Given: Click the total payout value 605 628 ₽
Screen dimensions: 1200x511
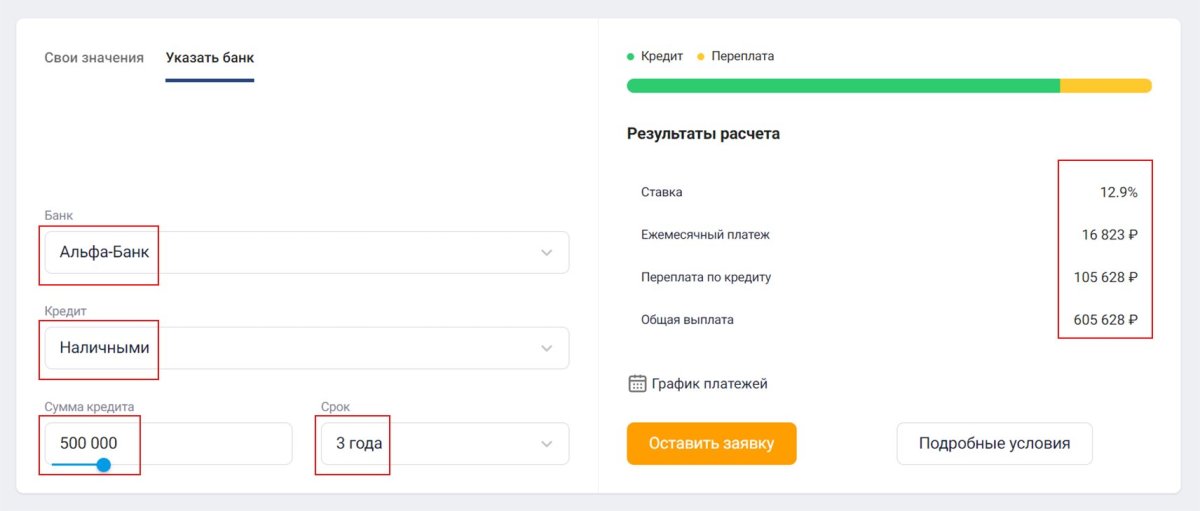Looking at the screenshot, I should [1105, 321].
